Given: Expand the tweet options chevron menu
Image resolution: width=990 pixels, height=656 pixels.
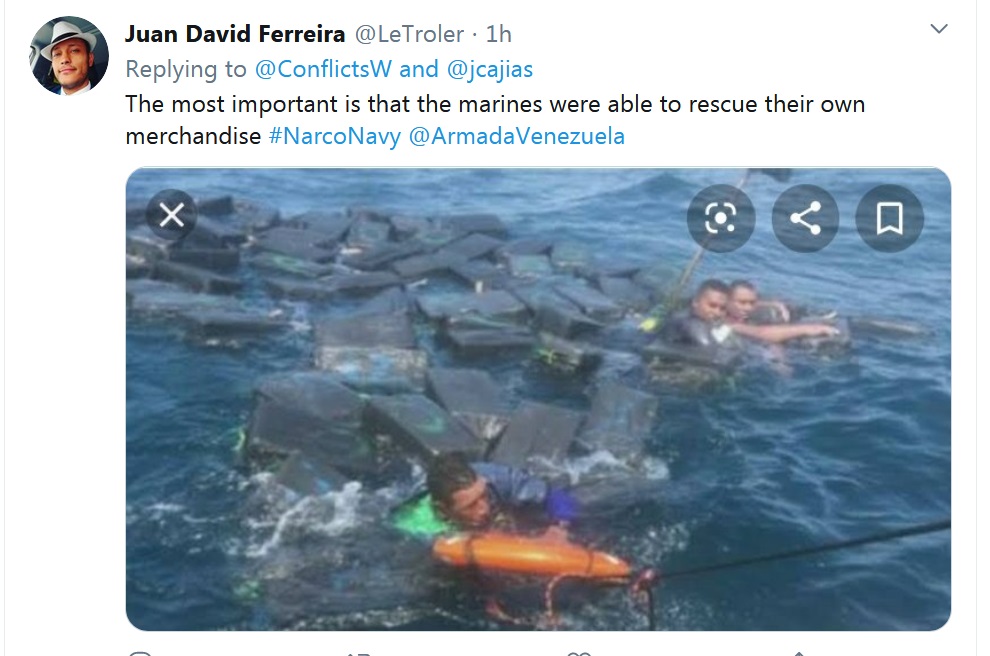Looking at the screenshot, I should tap(939, 28).
